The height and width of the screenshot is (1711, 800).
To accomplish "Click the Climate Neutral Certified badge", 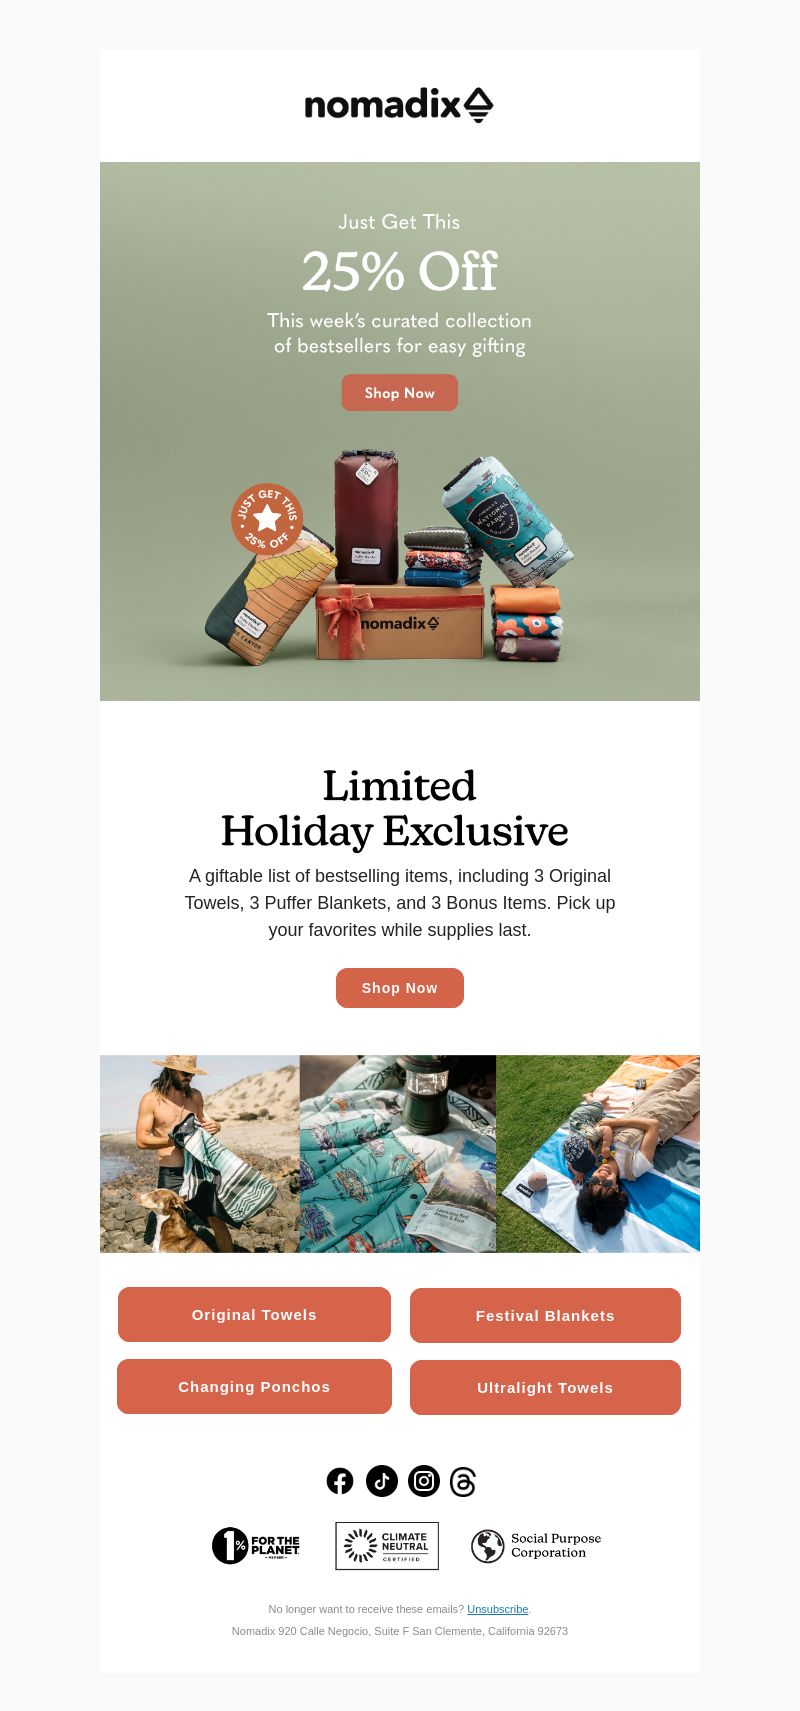I will 387,1546.
